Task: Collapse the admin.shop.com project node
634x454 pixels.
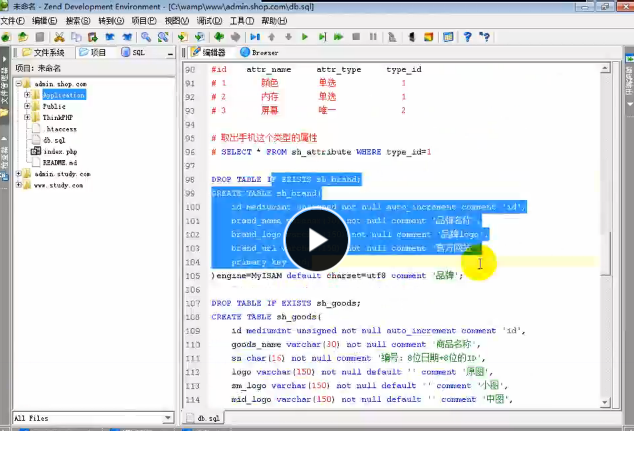Action: coord(19,84)
